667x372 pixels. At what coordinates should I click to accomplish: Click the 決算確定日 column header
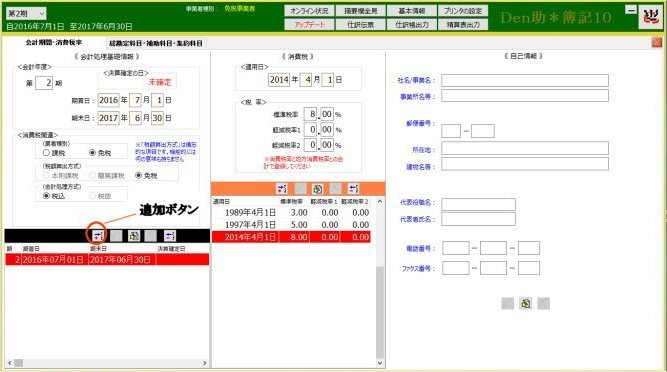[x=171, y=249]
